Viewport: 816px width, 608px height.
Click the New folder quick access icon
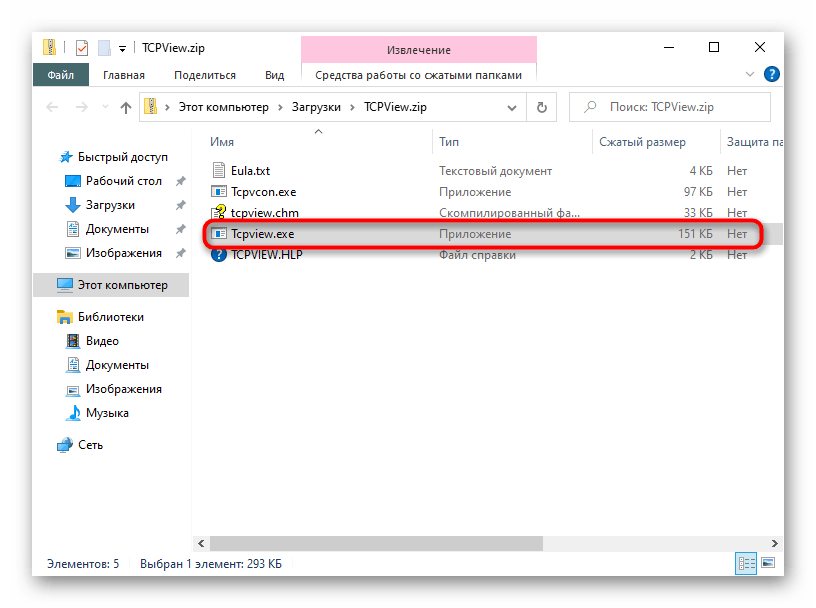104,48
